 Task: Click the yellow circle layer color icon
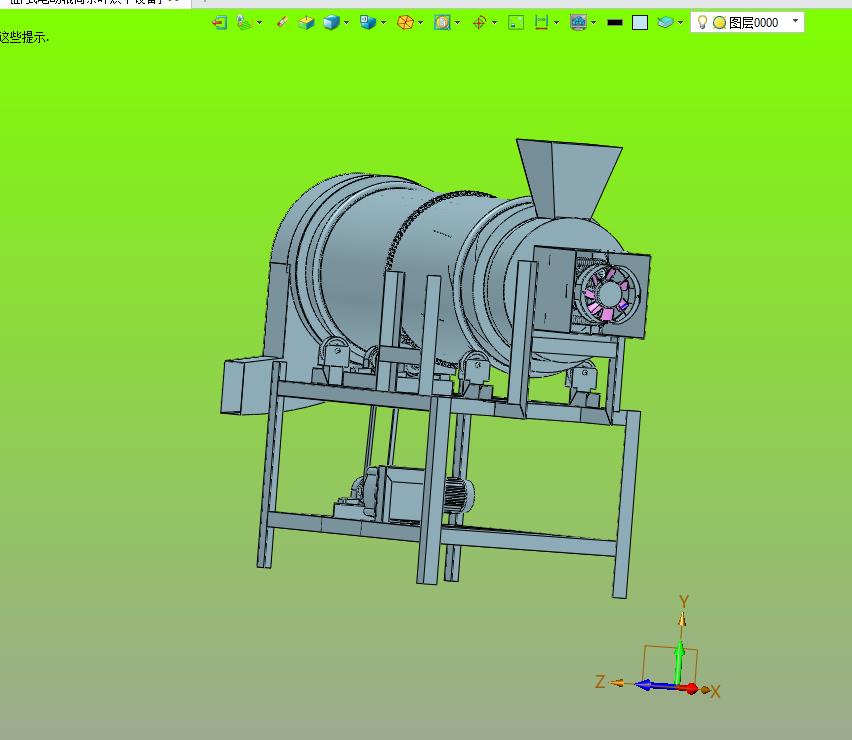tap(719, 23)
